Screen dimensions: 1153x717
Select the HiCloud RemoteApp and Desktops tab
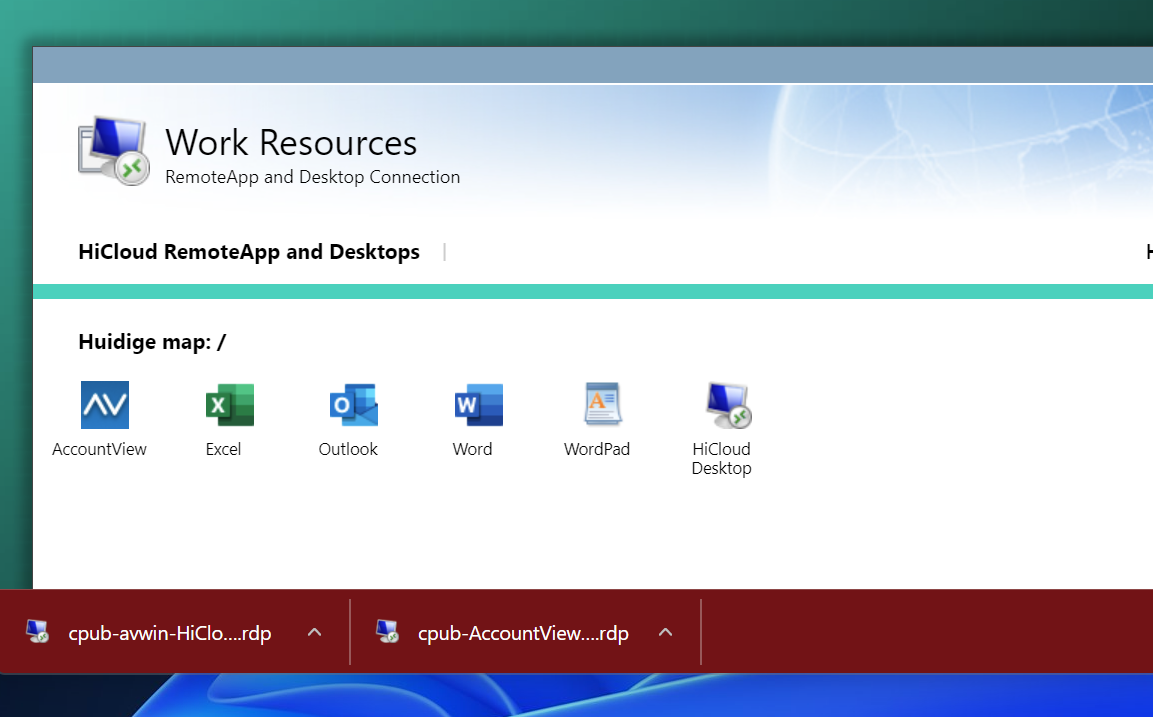249,252
